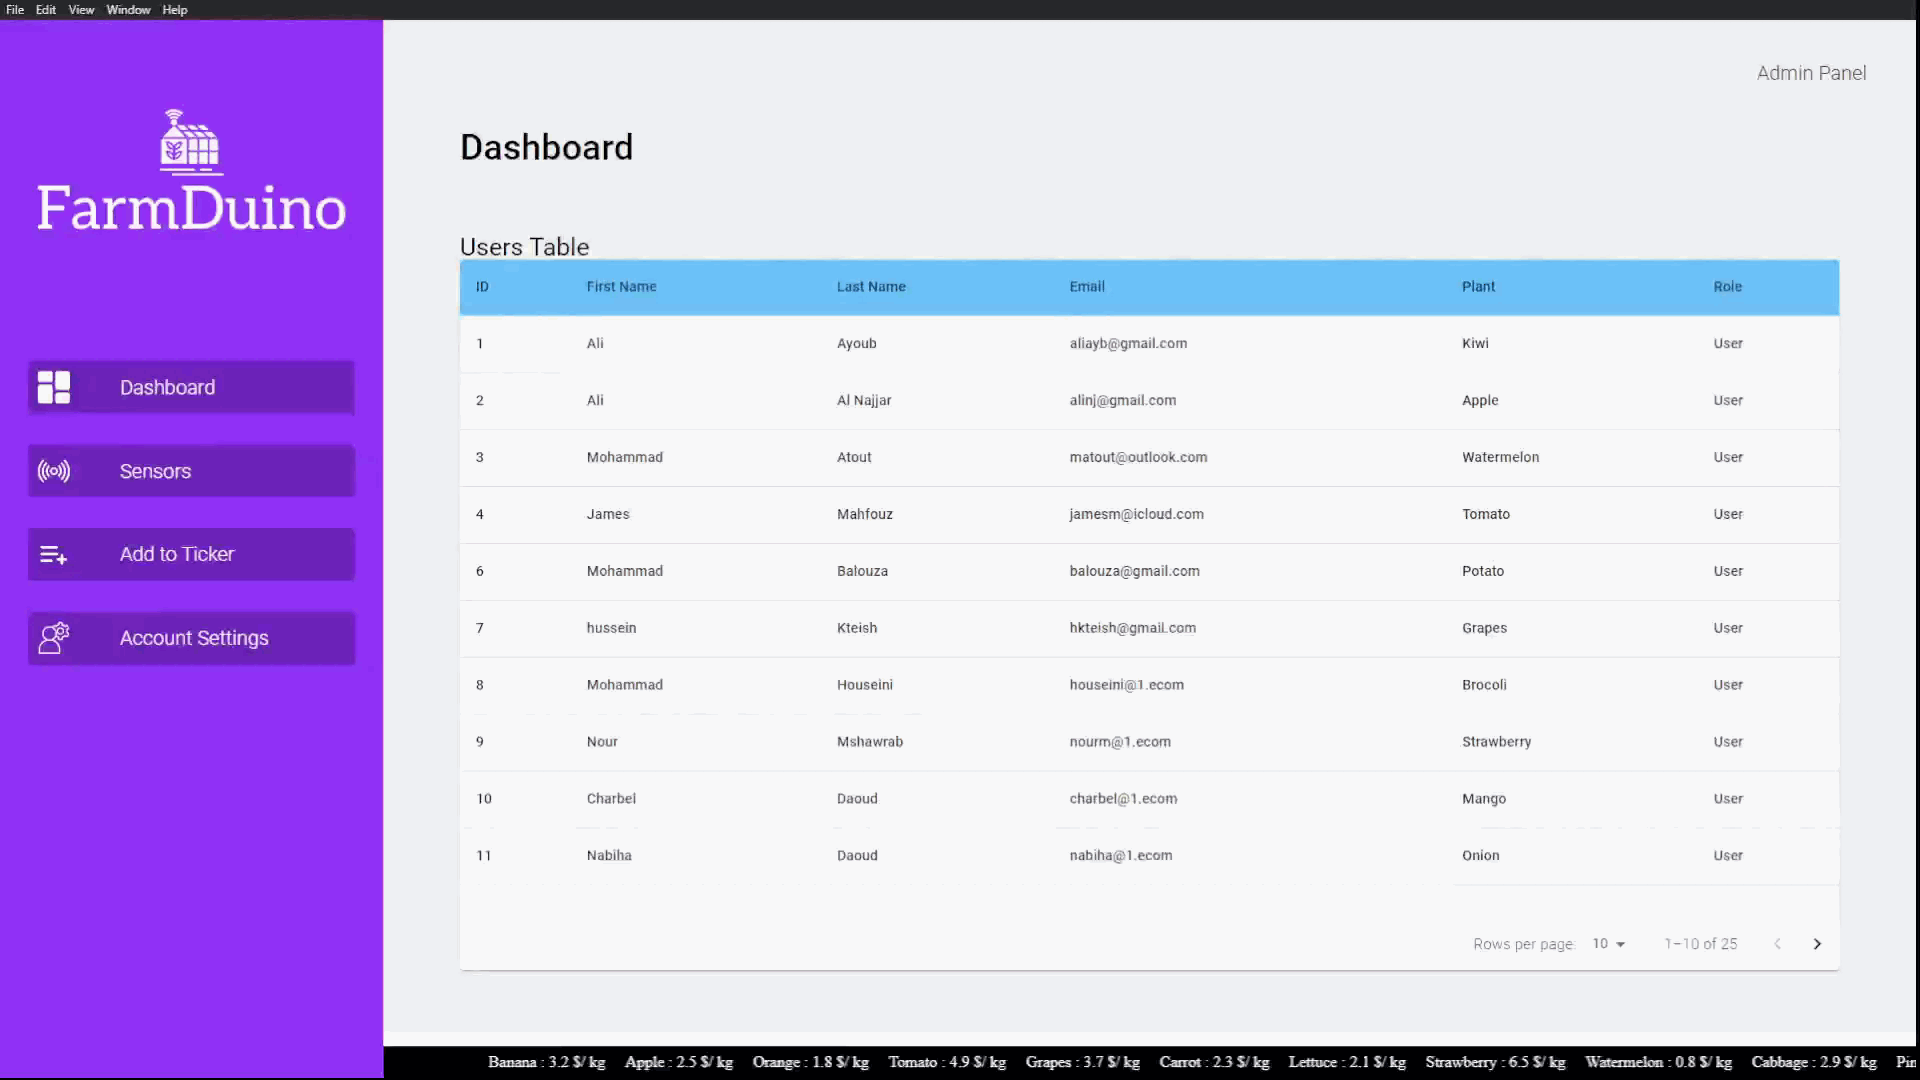Click Plant column header to sort
This screenshot has width=1920, height=1080.
1478,286
